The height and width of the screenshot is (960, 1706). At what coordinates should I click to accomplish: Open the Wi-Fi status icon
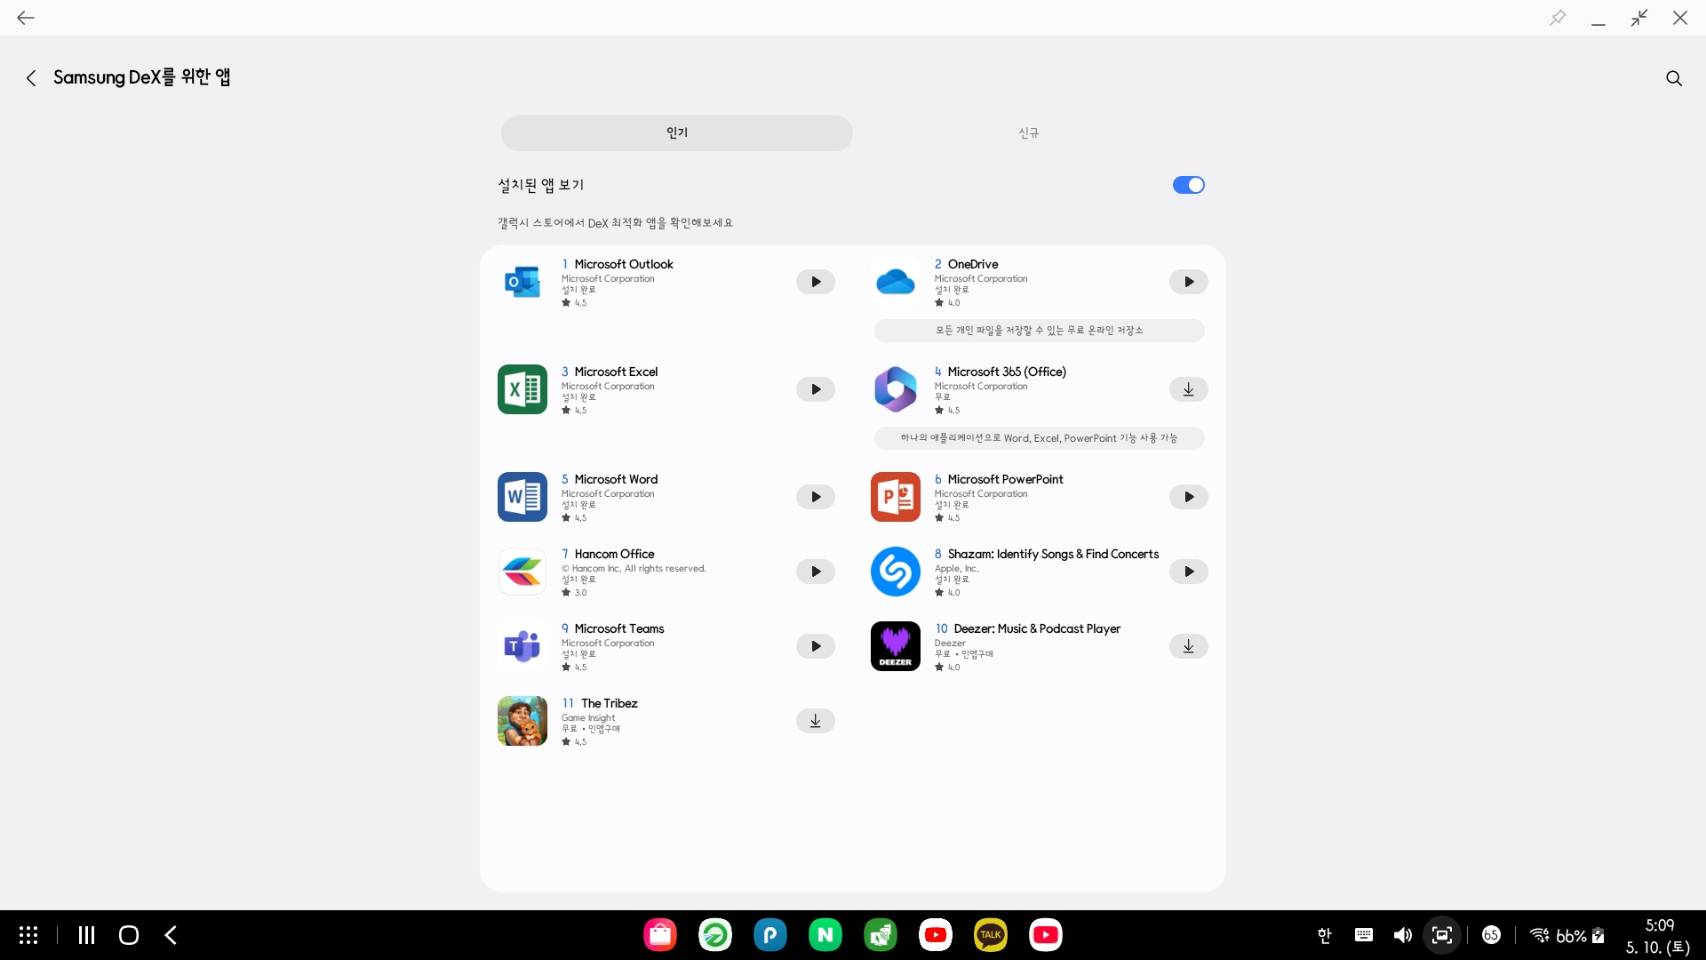[1540, 935]
